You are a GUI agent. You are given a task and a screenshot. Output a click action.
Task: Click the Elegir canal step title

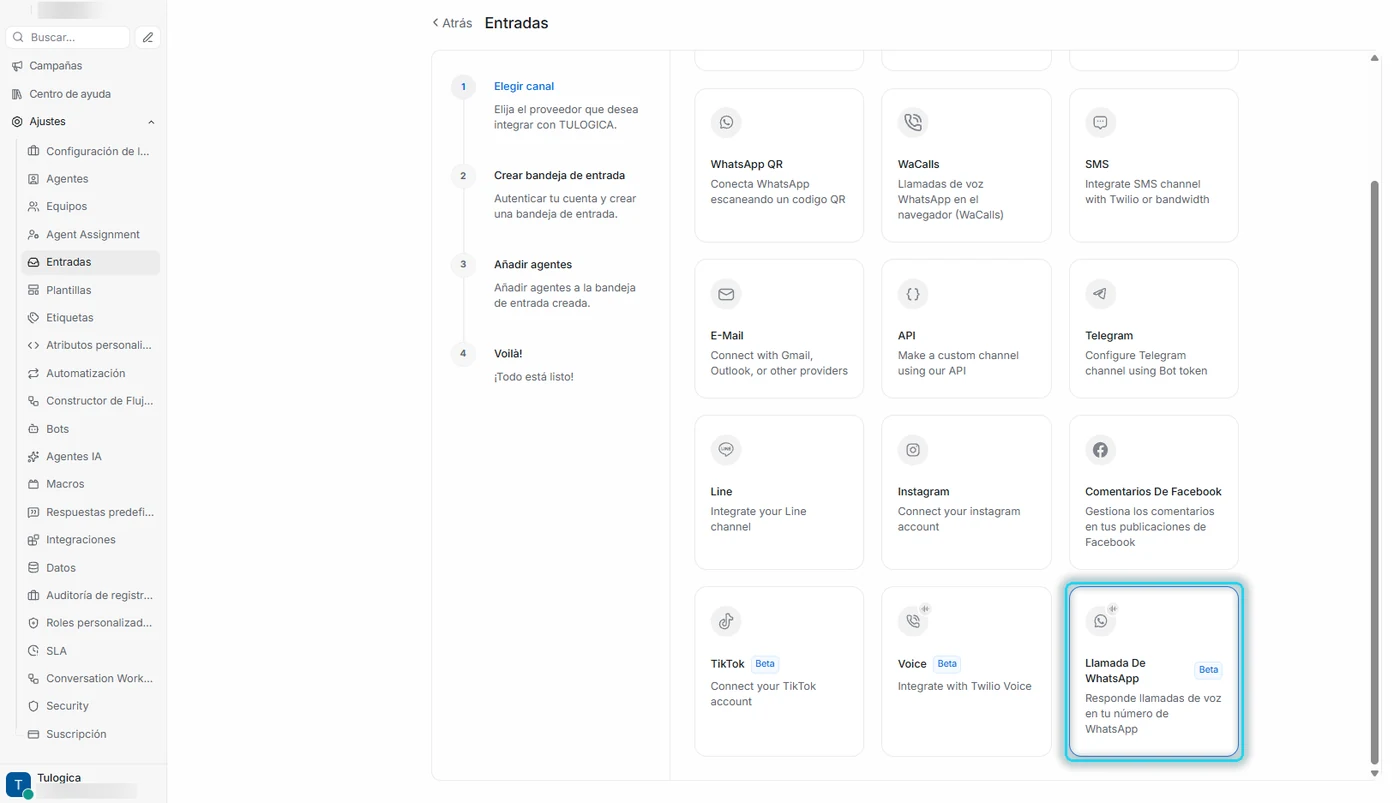(x=524, y=86)
